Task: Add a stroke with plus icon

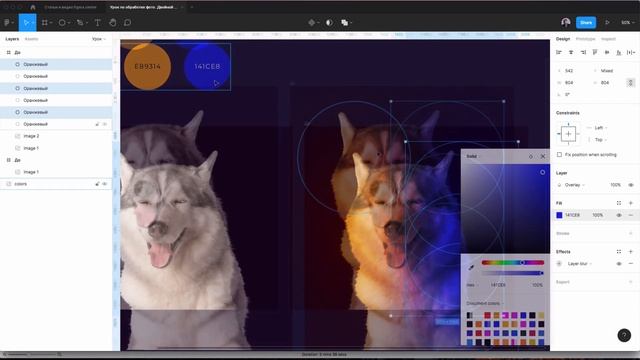Action: click(x=631, y=233)
